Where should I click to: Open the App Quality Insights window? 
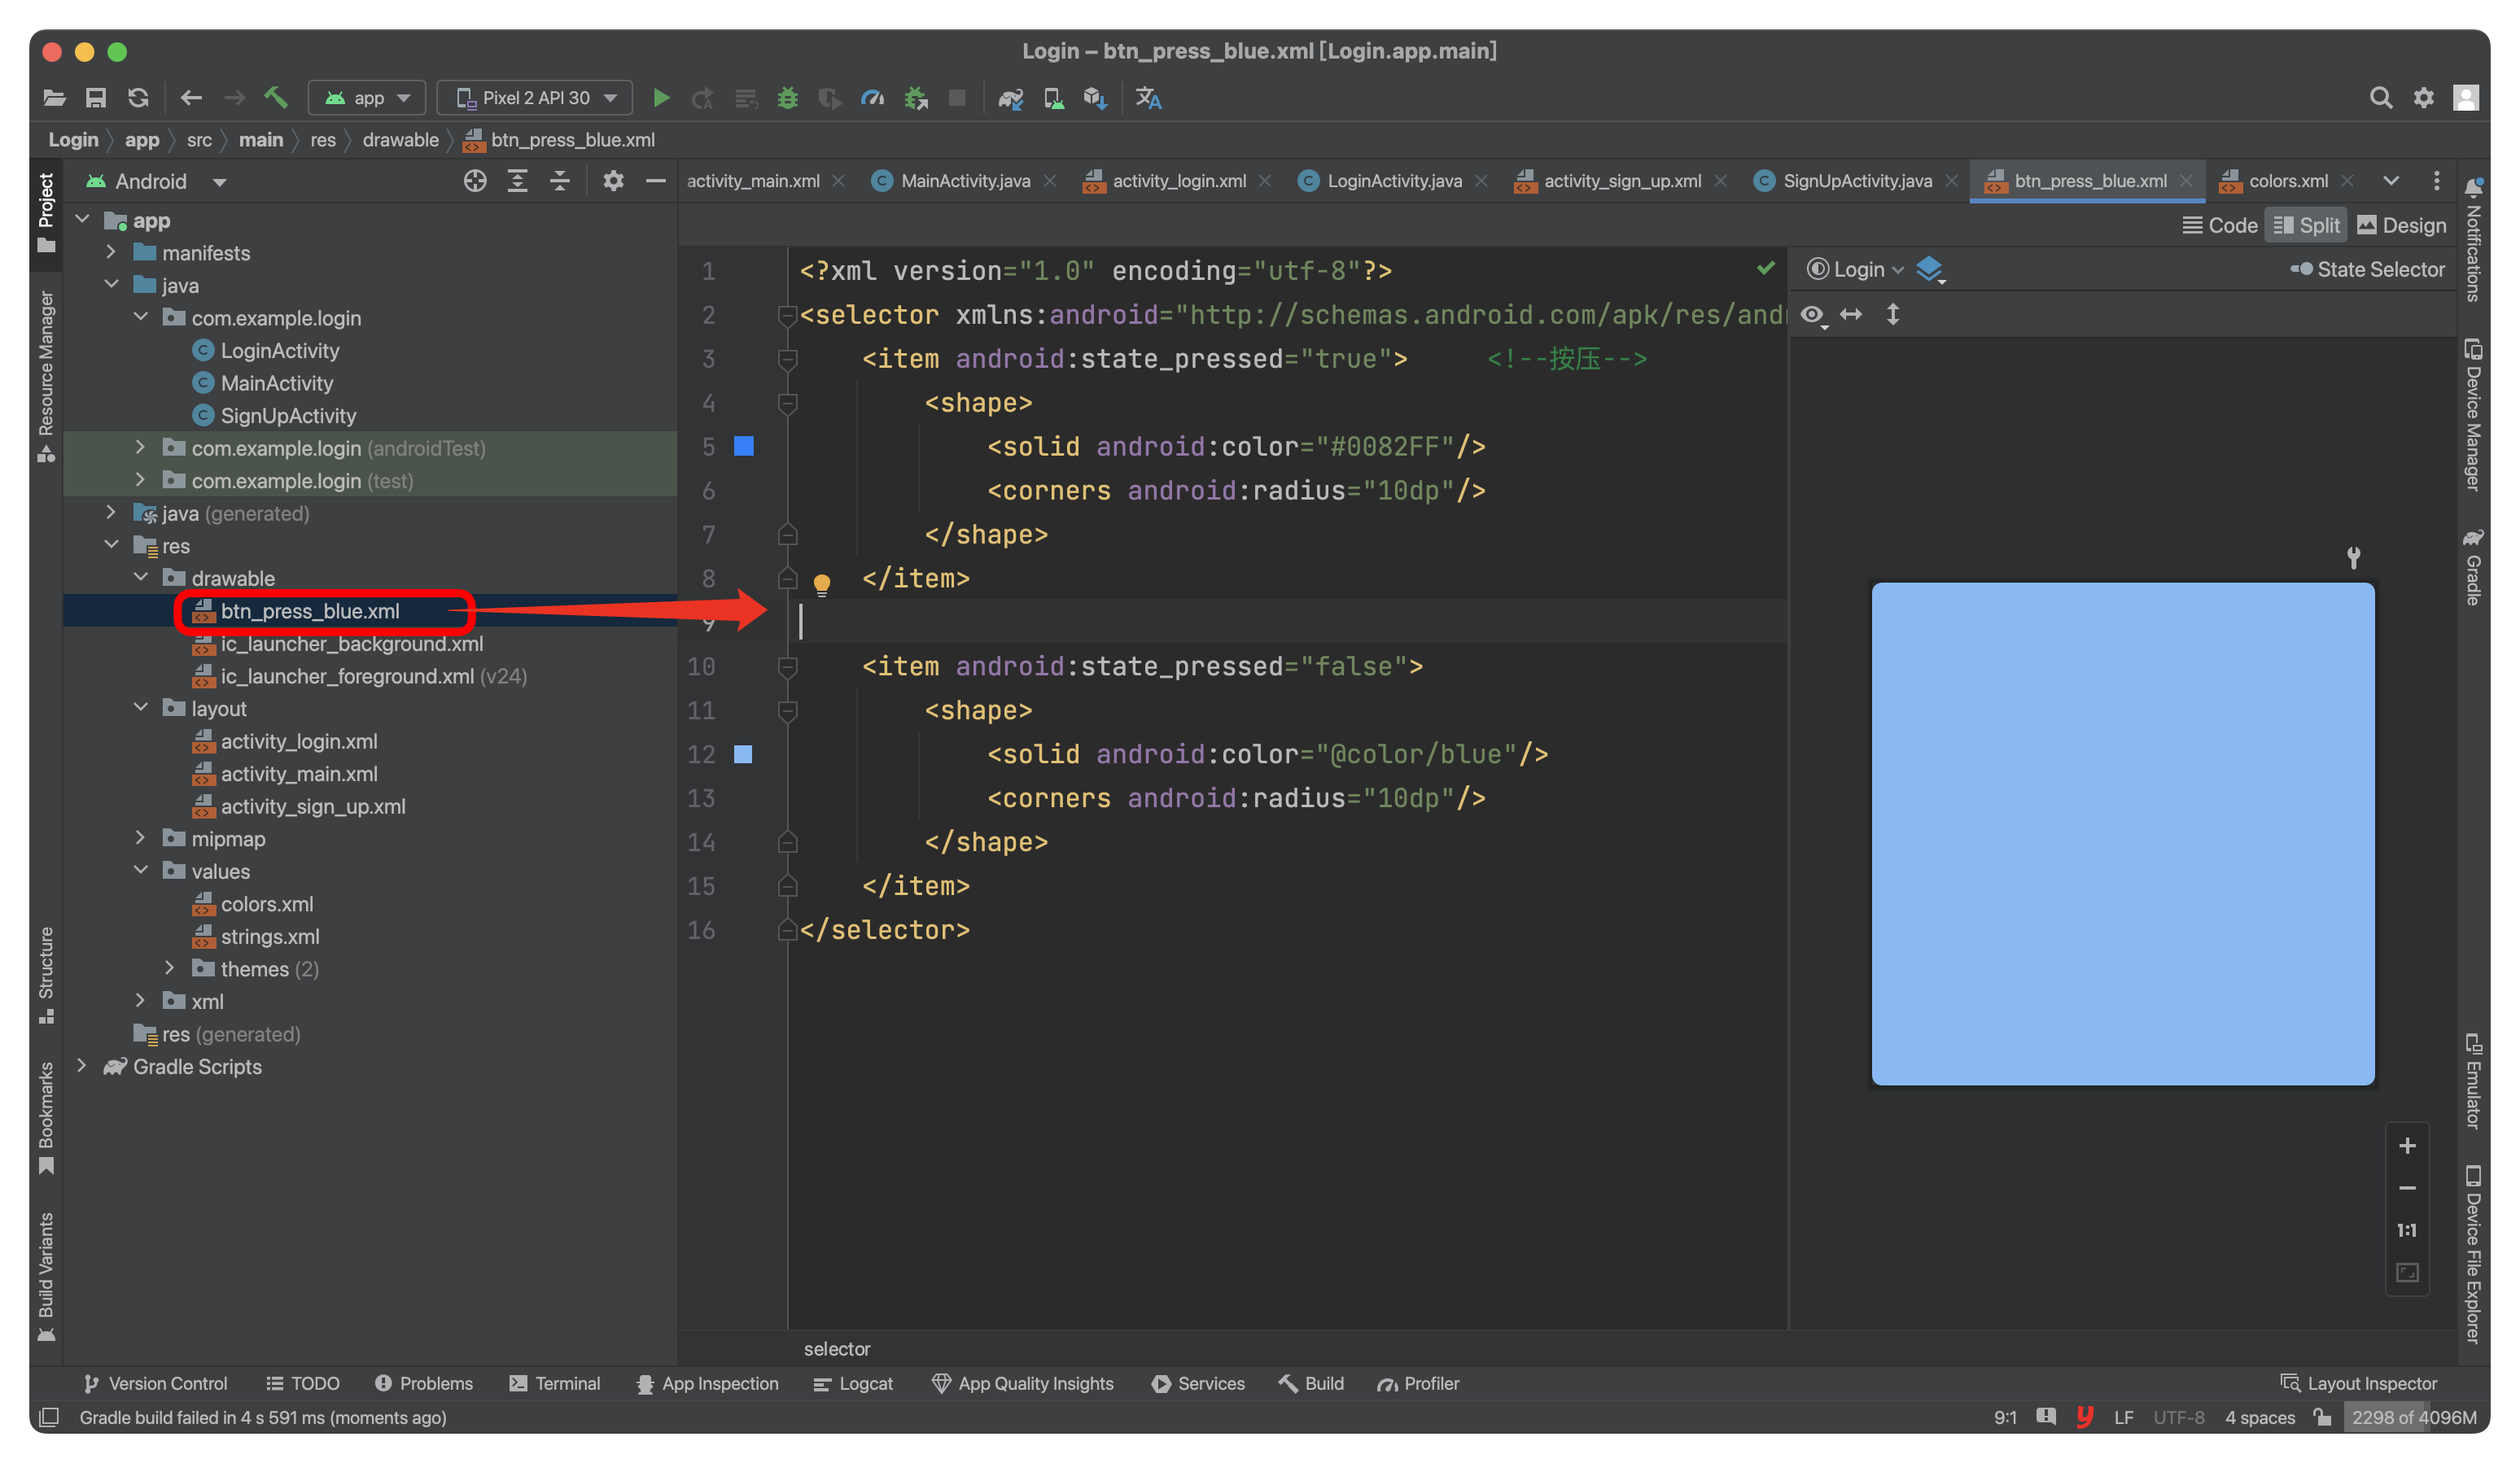[1022, 1383]
